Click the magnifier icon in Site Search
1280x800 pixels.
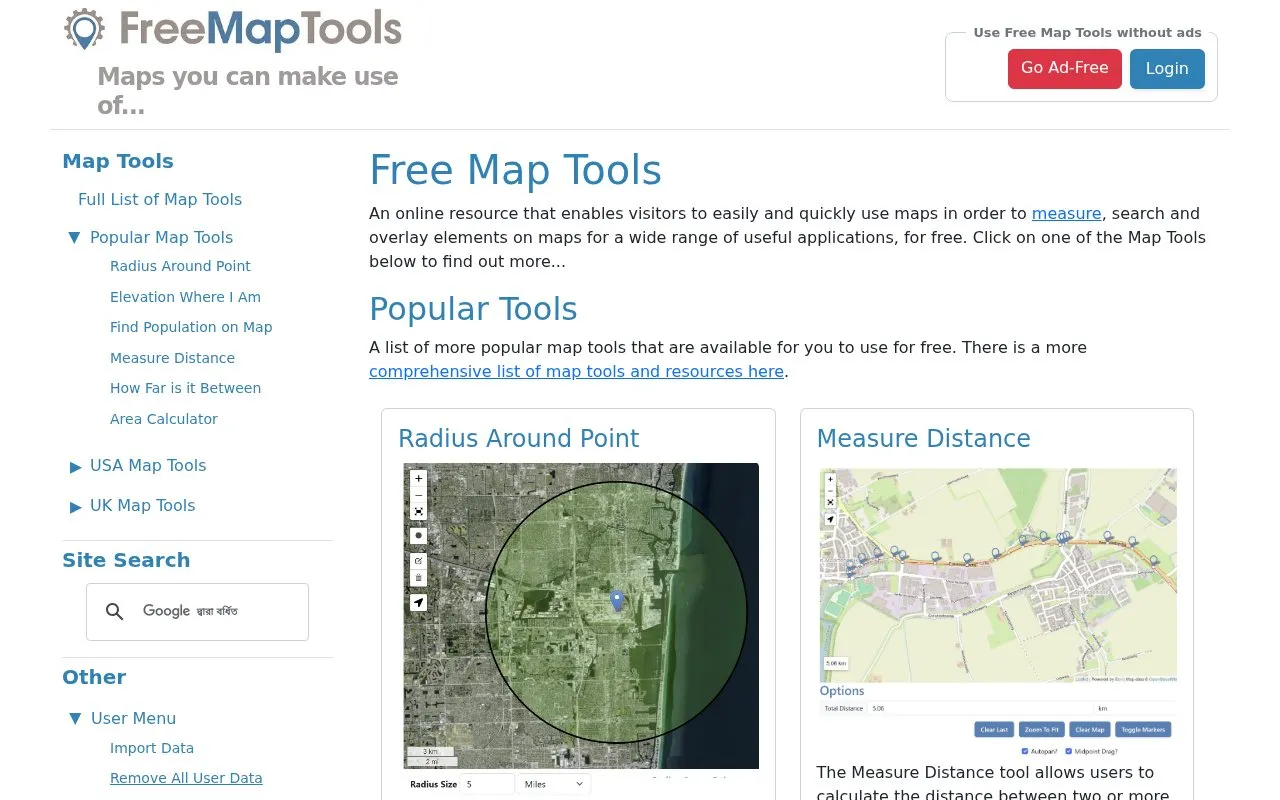[x=115, y=612]
